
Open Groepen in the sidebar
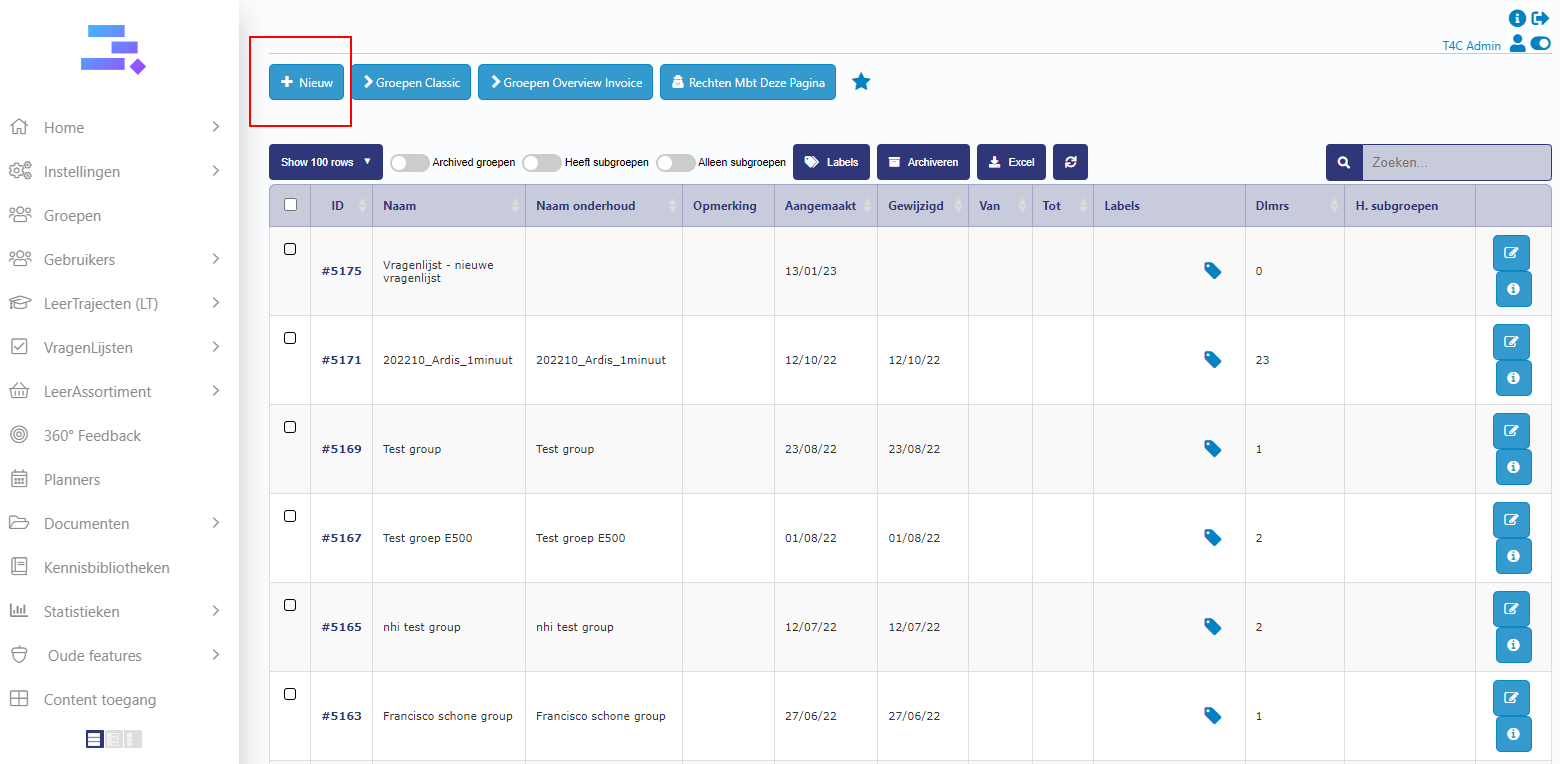72,216
